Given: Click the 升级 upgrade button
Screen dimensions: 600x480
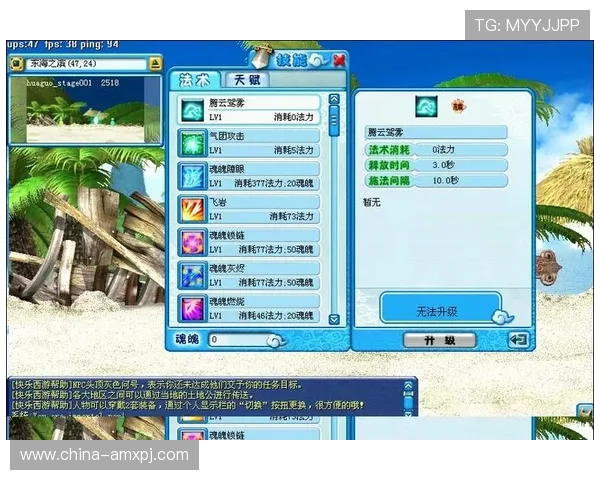Looking at the screenshot, I should click(x=440, y=340).
